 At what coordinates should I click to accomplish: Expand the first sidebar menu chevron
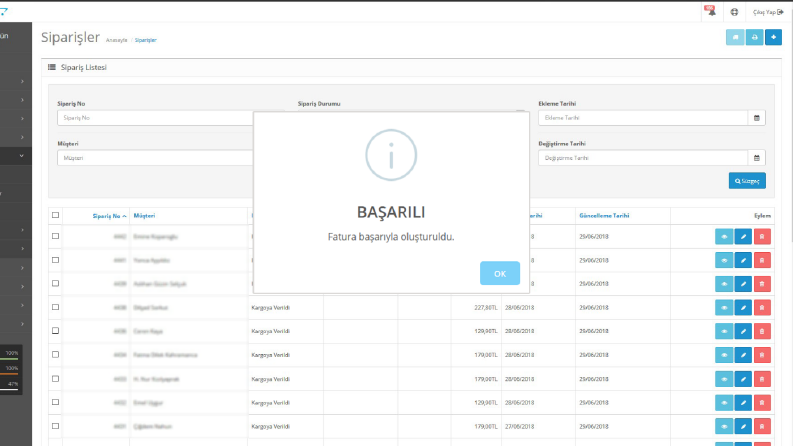pos(22,81)
